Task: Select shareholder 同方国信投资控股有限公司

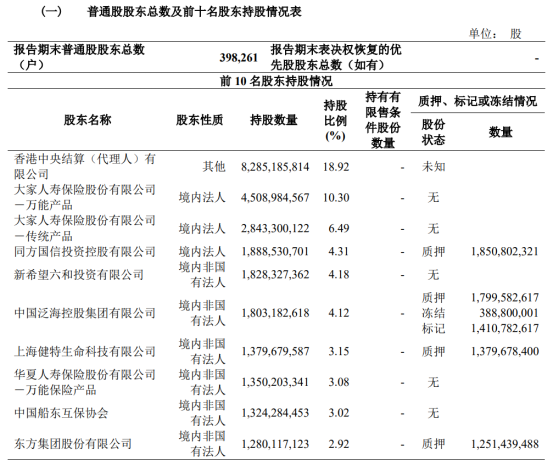Action: click(85, 252)
